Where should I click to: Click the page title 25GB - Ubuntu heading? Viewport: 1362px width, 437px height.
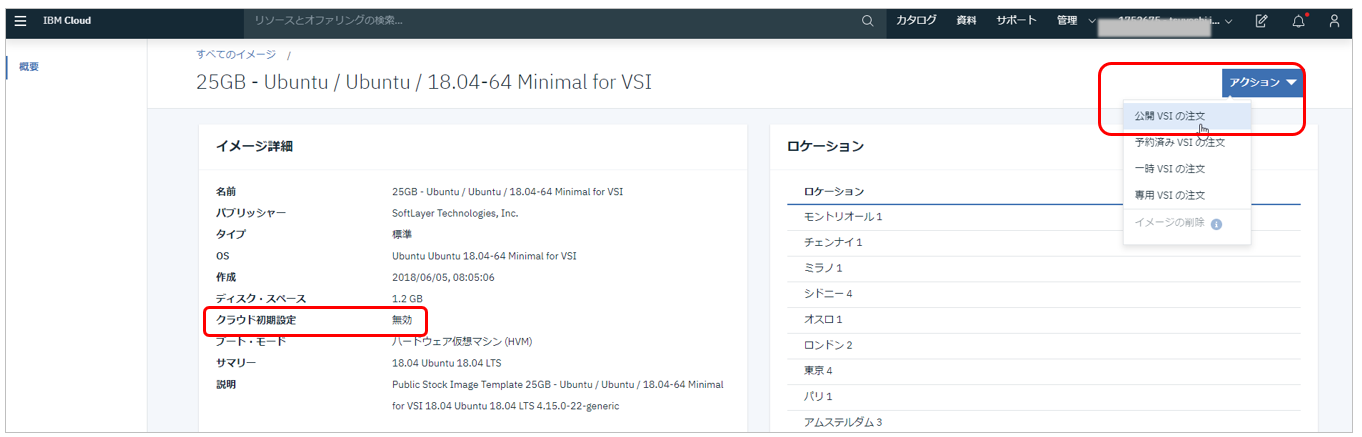coord(424,82)
